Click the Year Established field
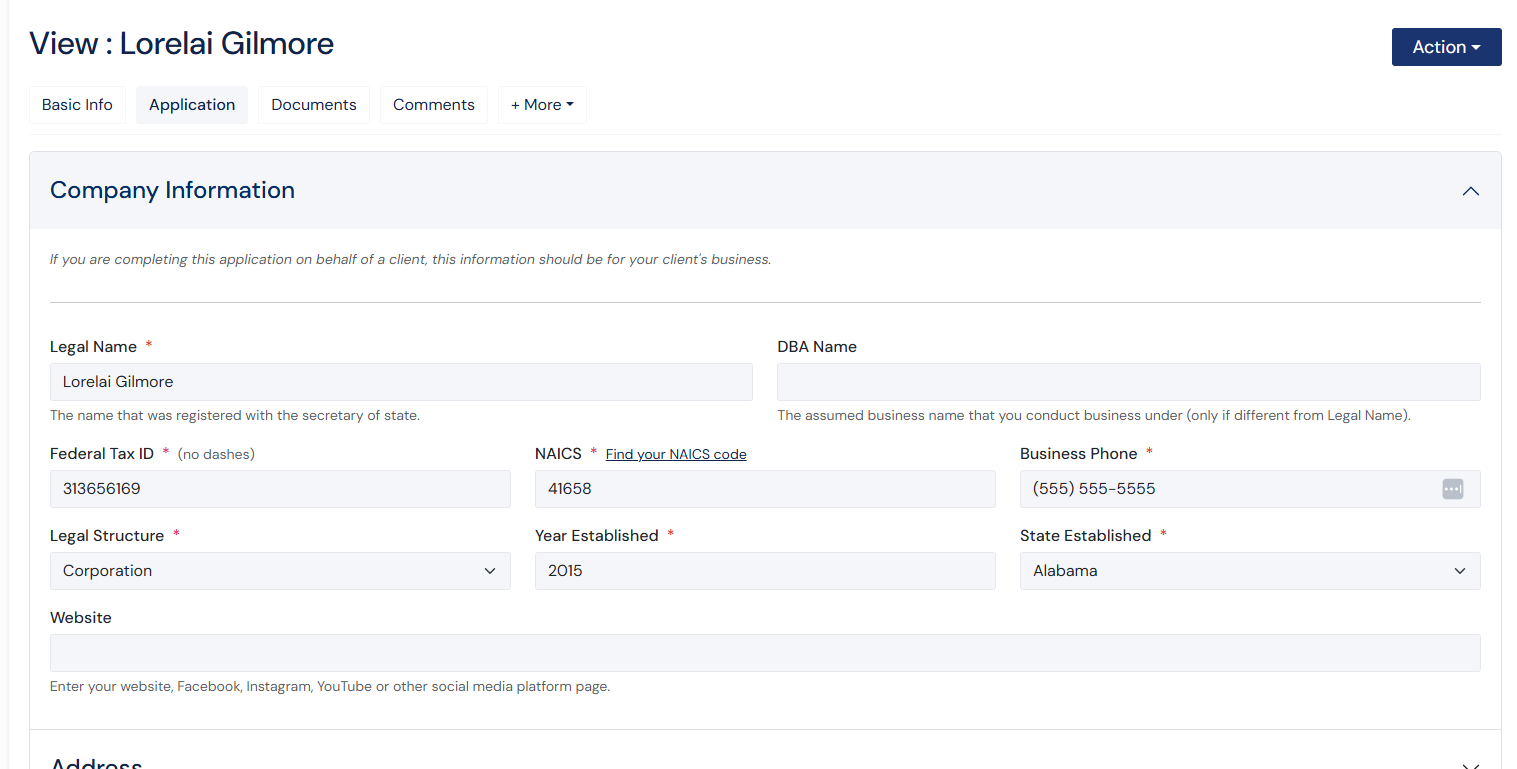 tap(765, 570)
